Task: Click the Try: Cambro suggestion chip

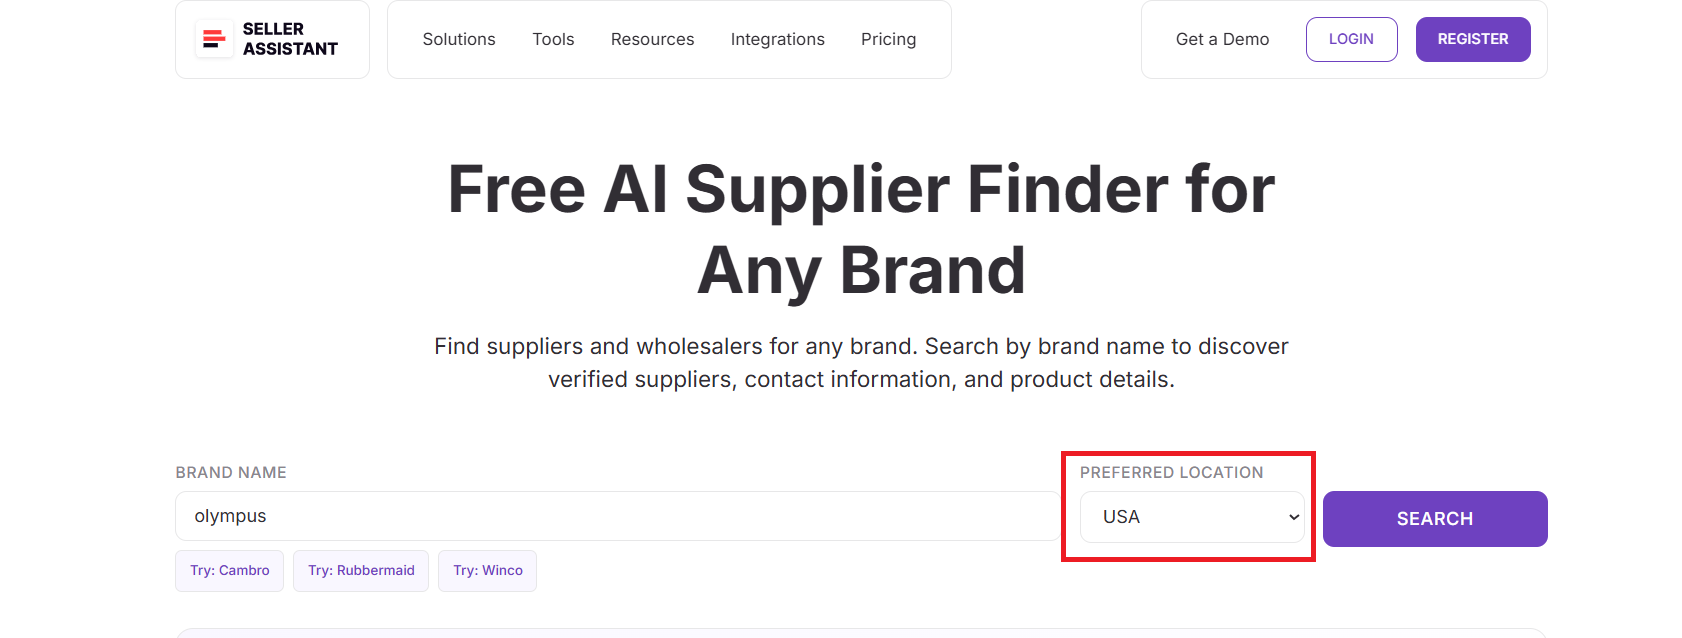Action: point(229,570)
